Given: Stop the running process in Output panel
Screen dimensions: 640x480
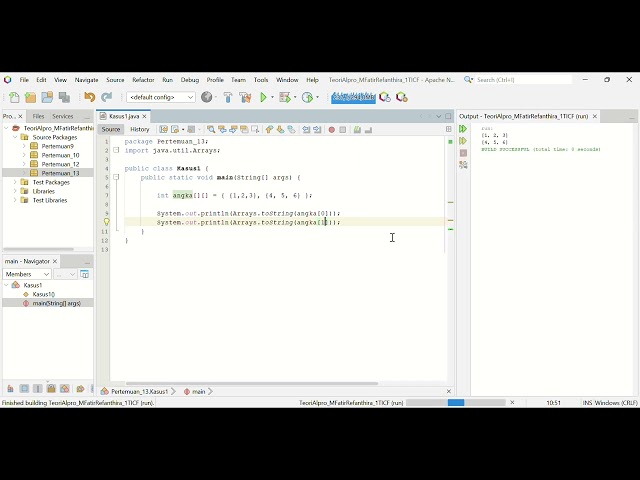Looking at the screenshot, I should (463, 153).
